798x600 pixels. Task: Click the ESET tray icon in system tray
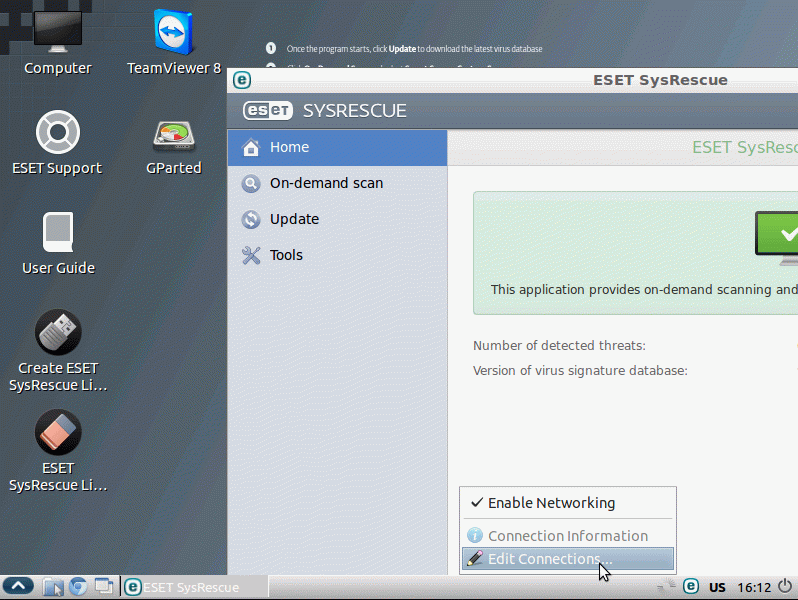pyautogui.click(x=691, y=586)
